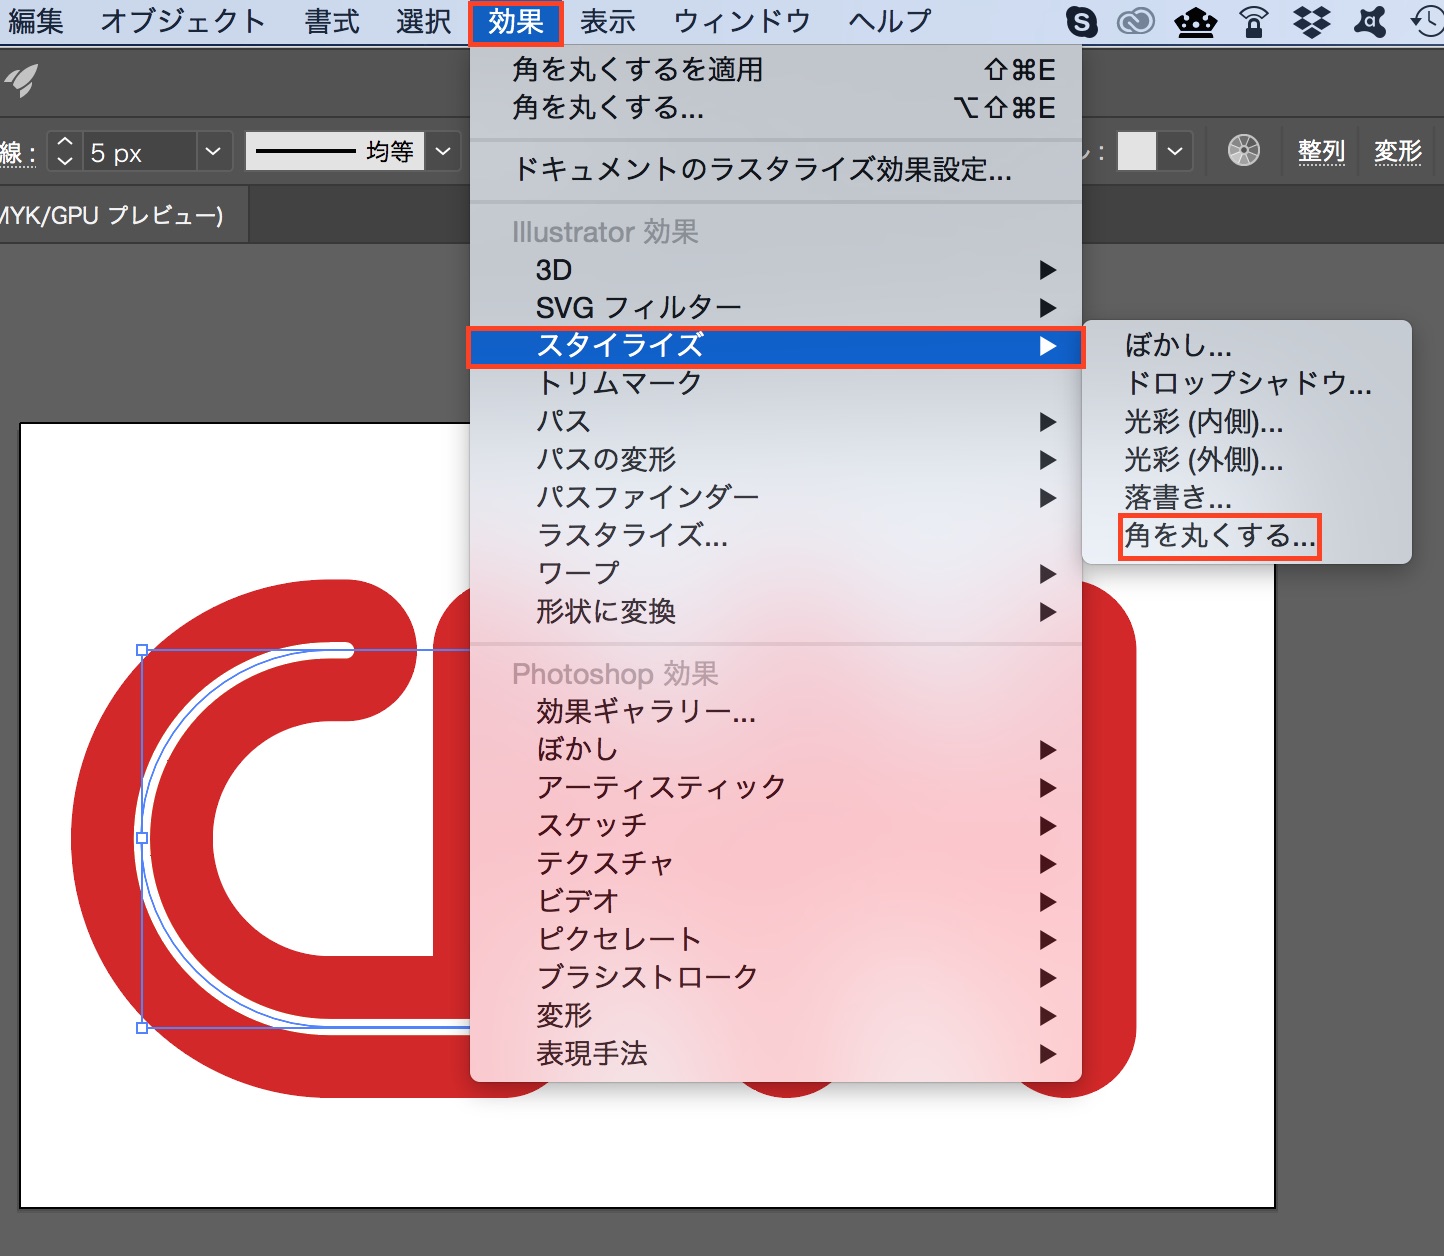
Task: Expand the ワープ submenu
Action: pos(776,573)
